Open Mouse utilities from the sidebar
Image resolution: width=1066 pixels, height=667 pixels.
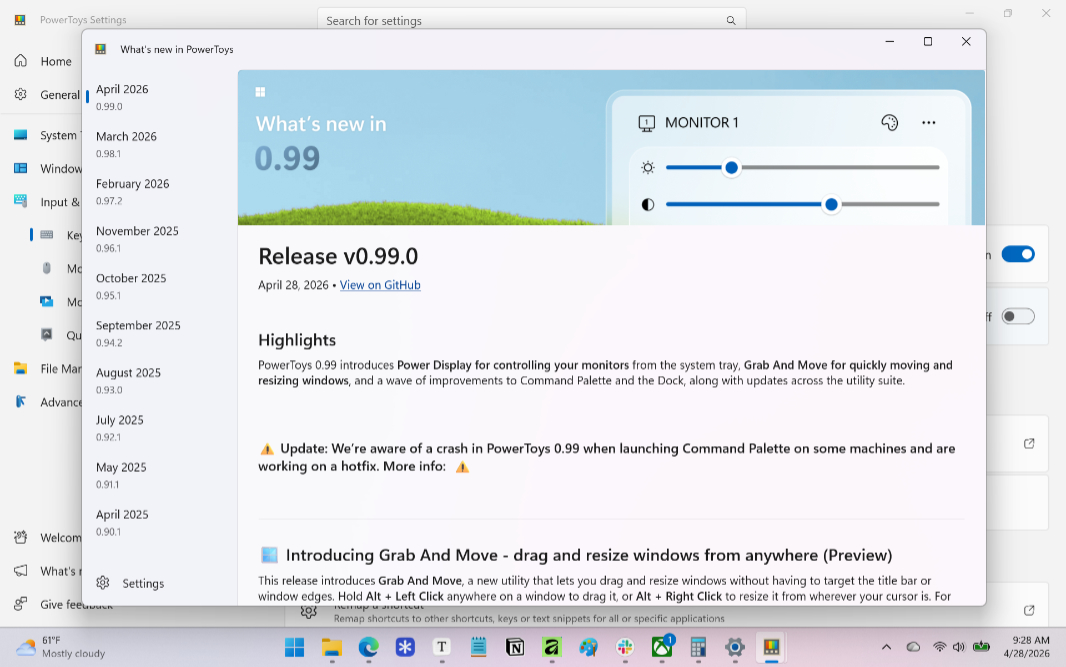[47, 268]
